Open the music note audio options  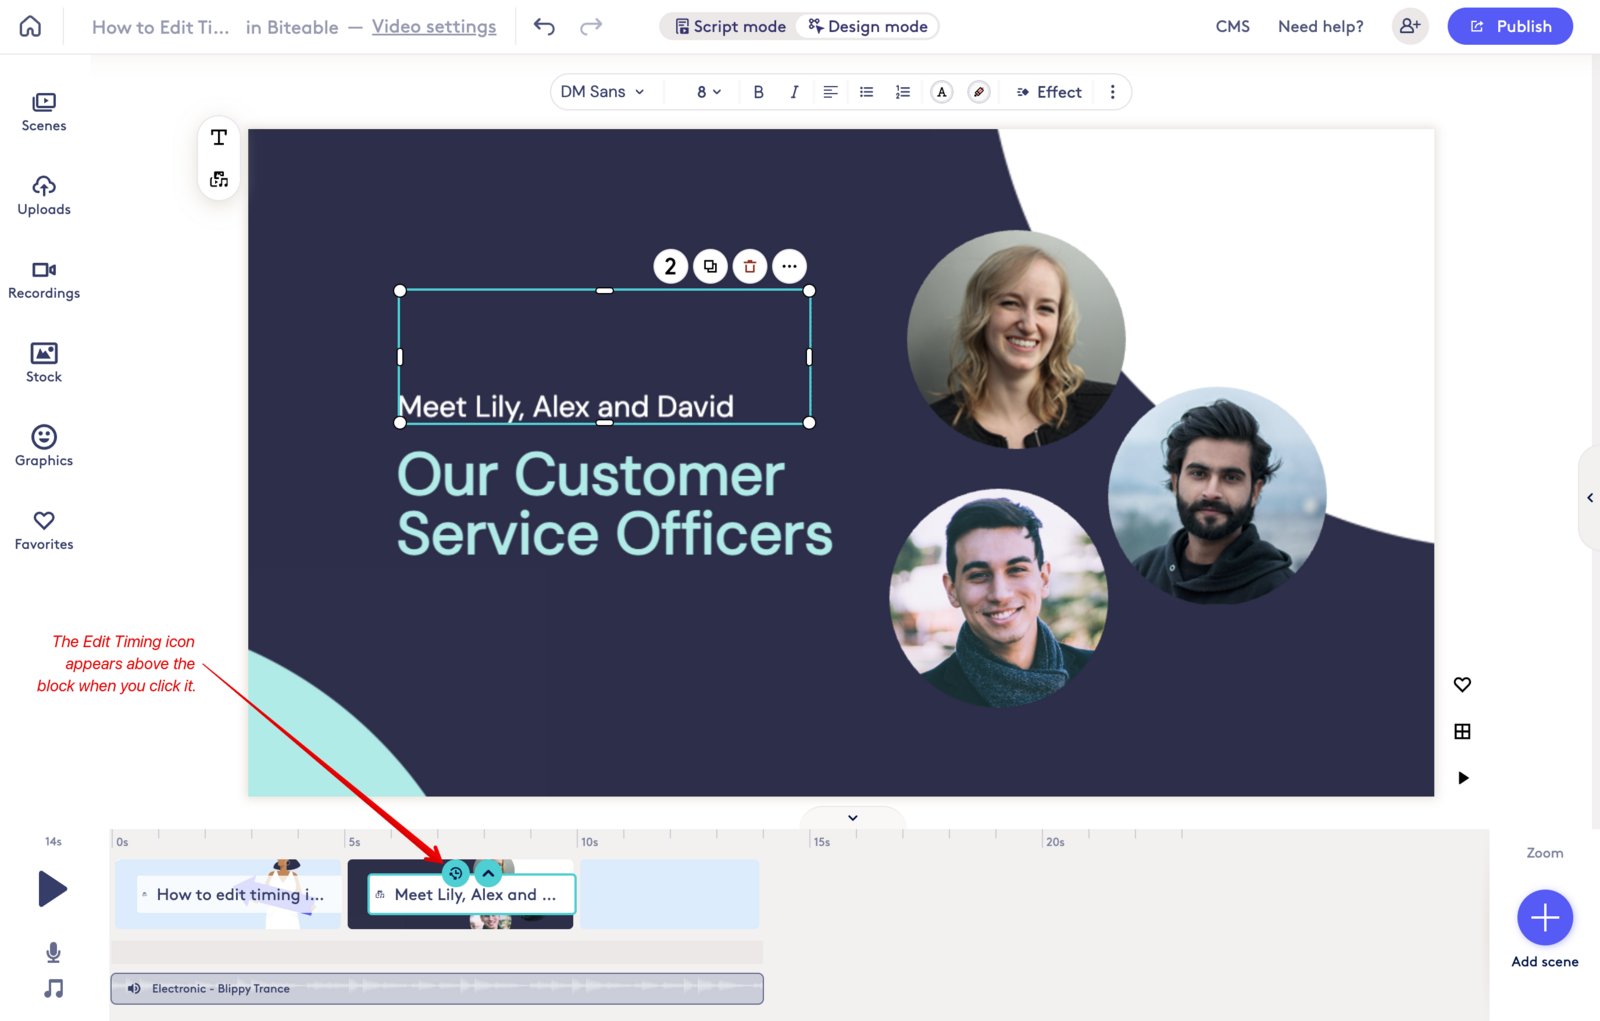(54, 988)
